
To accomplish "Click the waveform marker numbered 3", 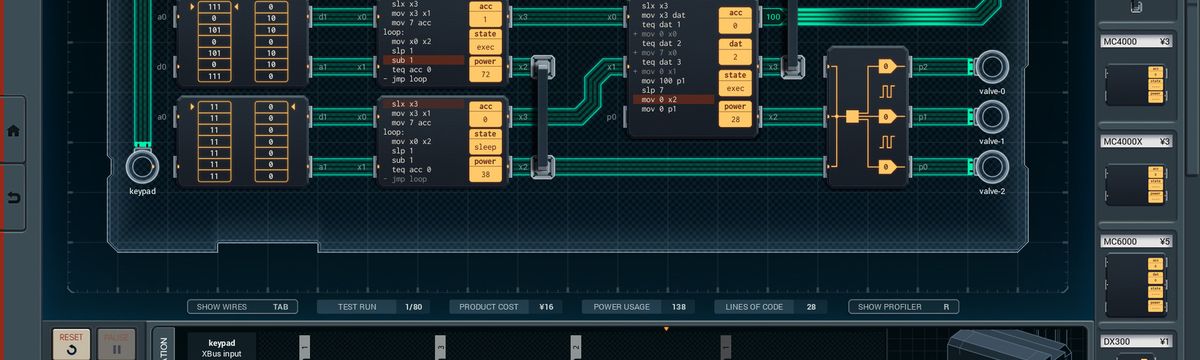I will [440, 347].
